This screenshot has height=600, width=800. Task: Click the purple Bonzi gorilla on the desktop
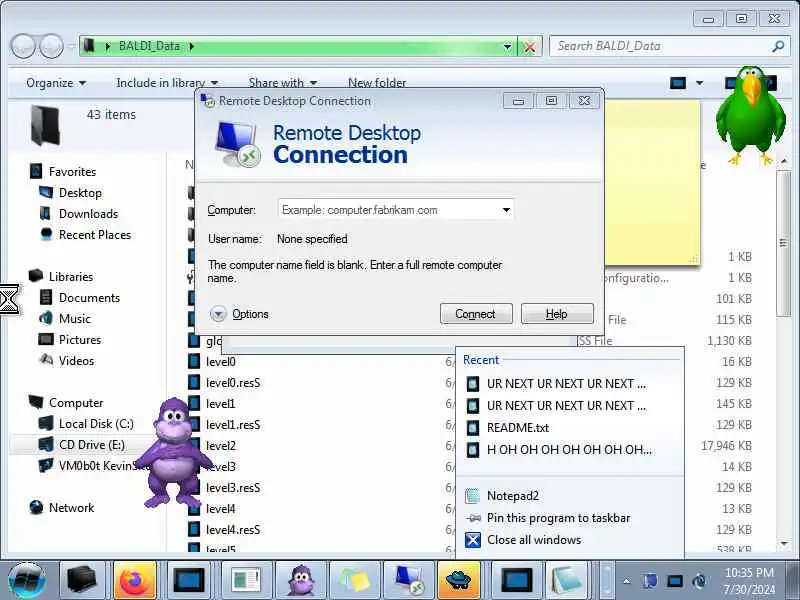point(173,453)
